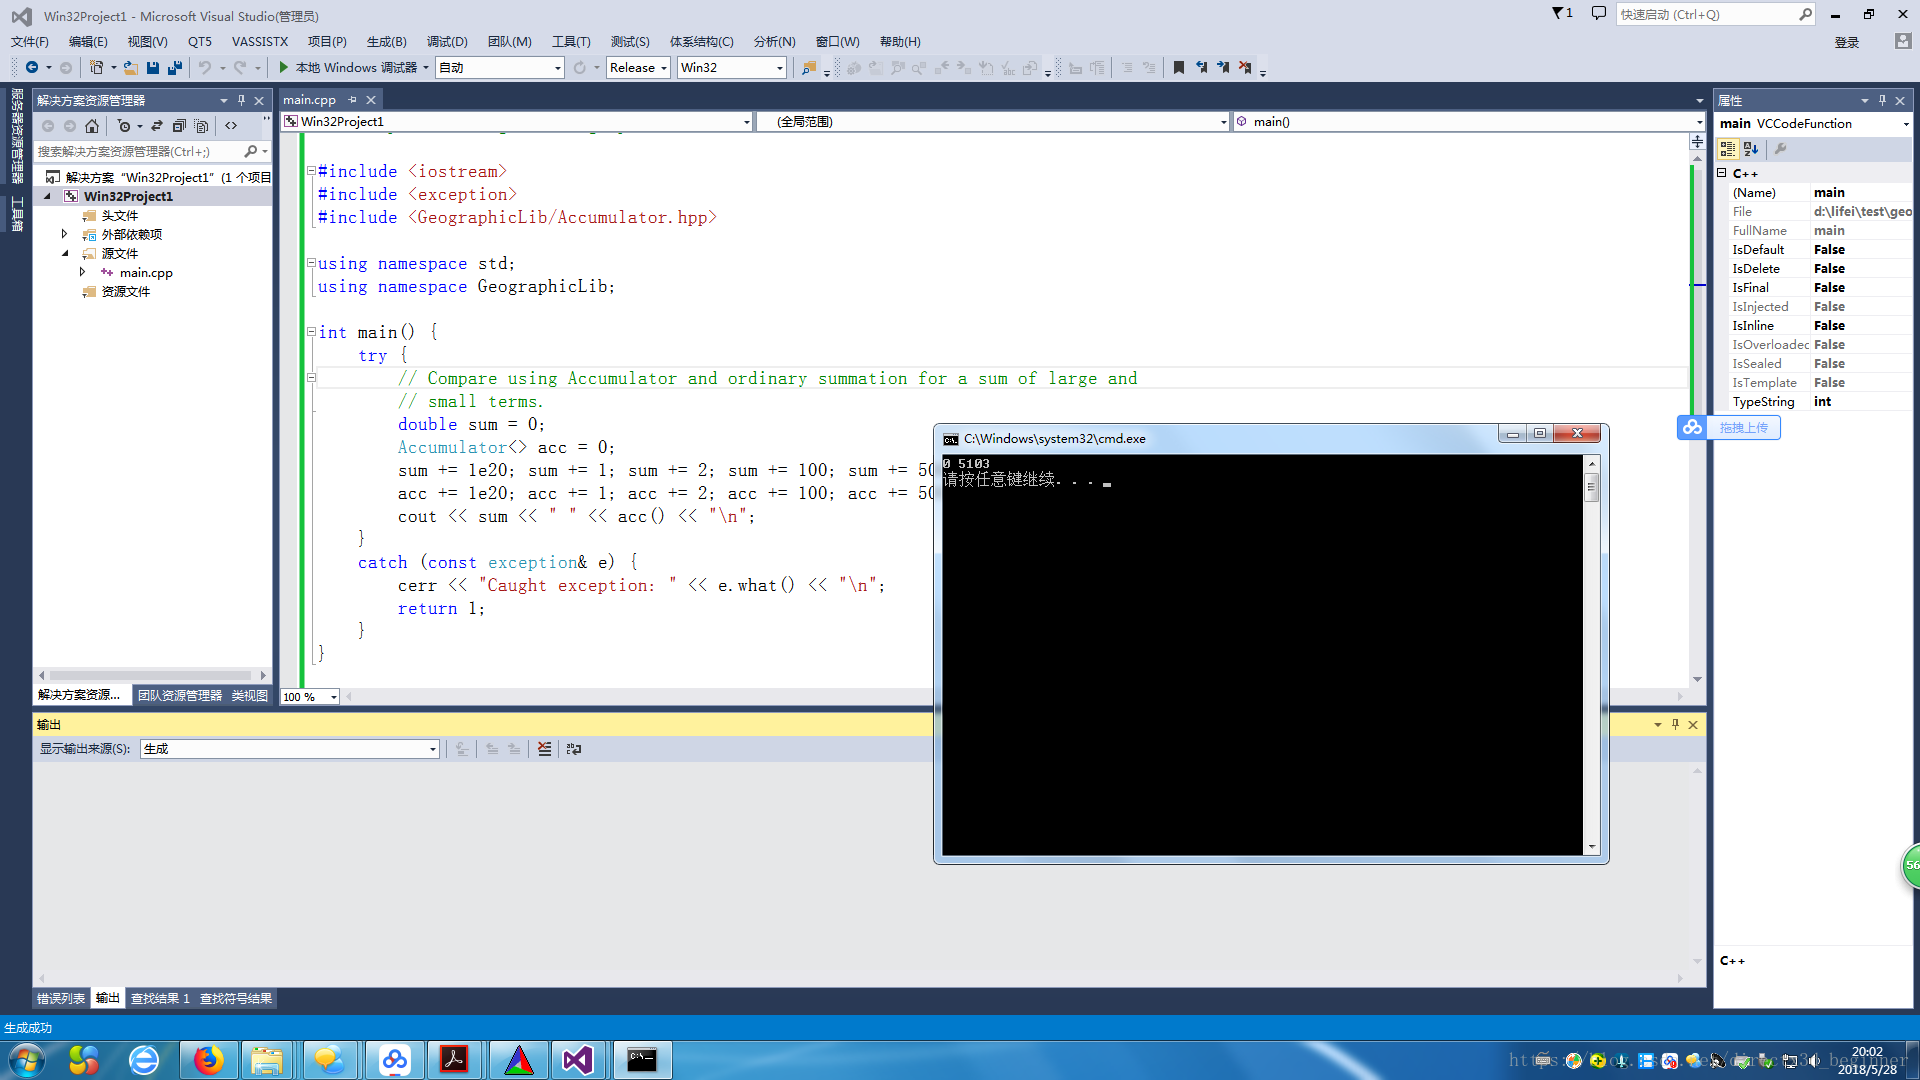This screenshot has height=1080, width=1920.
Task: Switch to the 查找结果 1 tab
Action: [x=160, y=998]
